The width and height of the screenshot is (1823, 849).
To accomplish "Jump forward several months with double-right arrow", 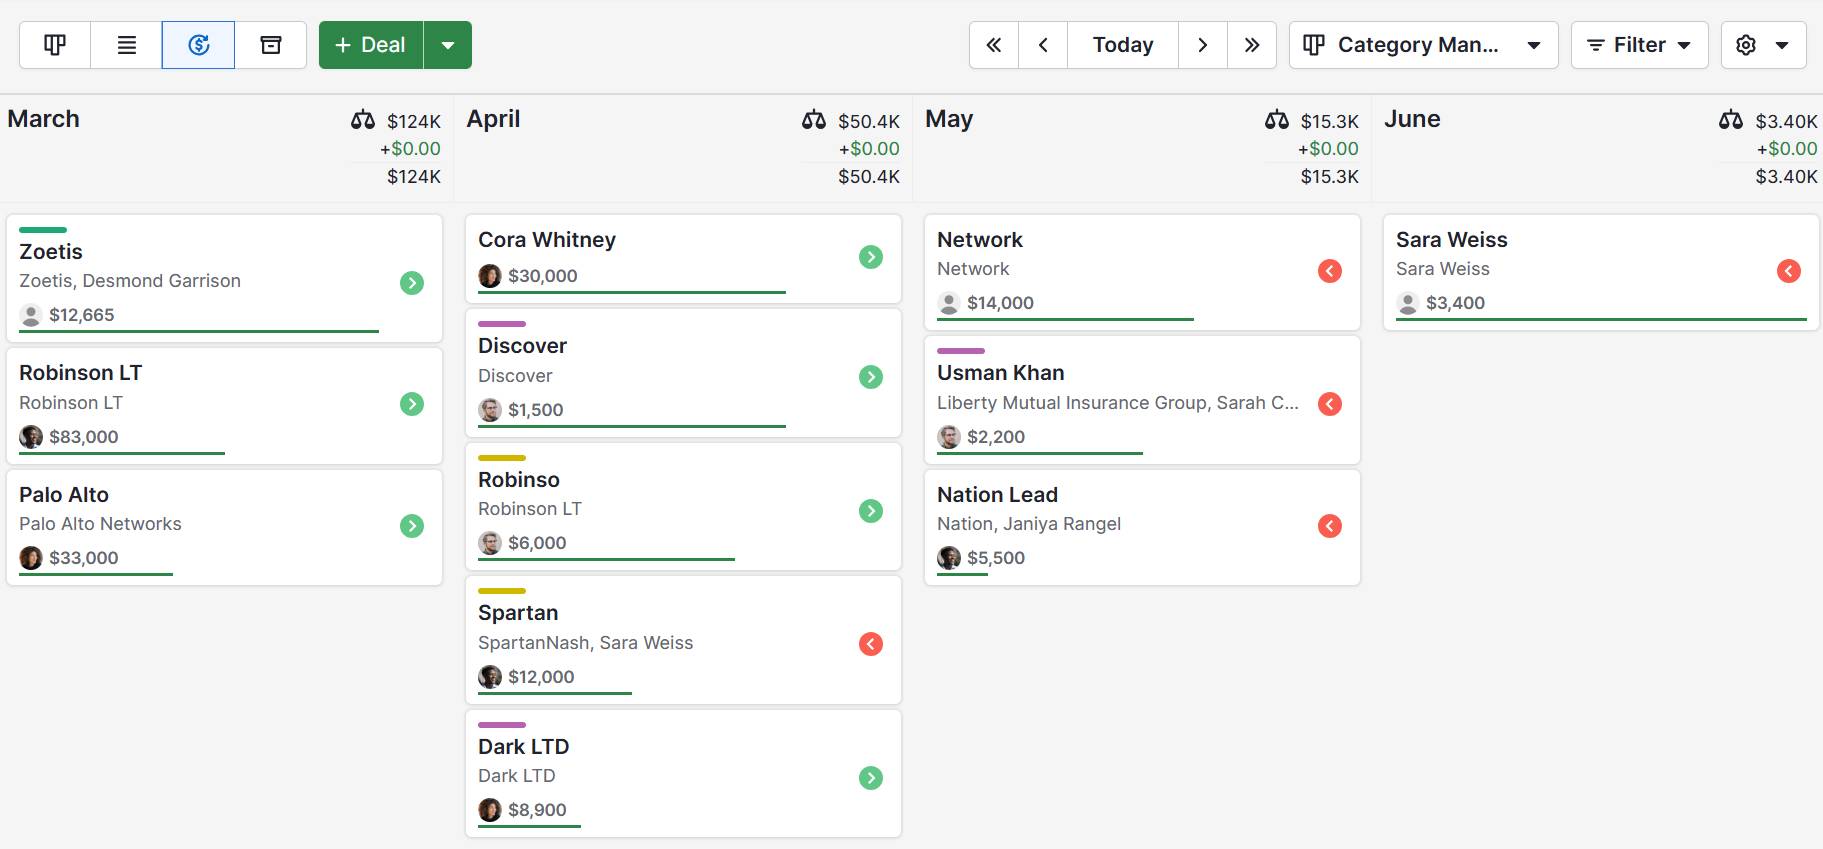I will [x=1252, y=45].
